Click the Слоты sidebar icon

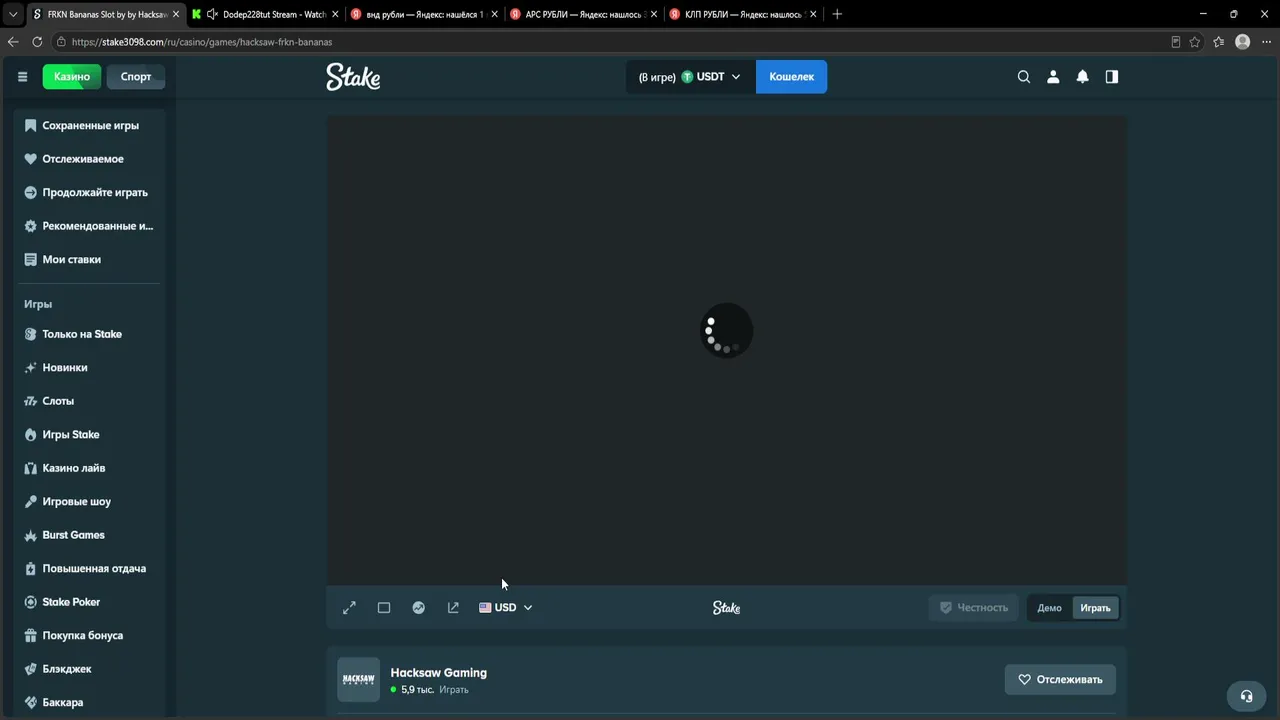[x=30, y=401]
